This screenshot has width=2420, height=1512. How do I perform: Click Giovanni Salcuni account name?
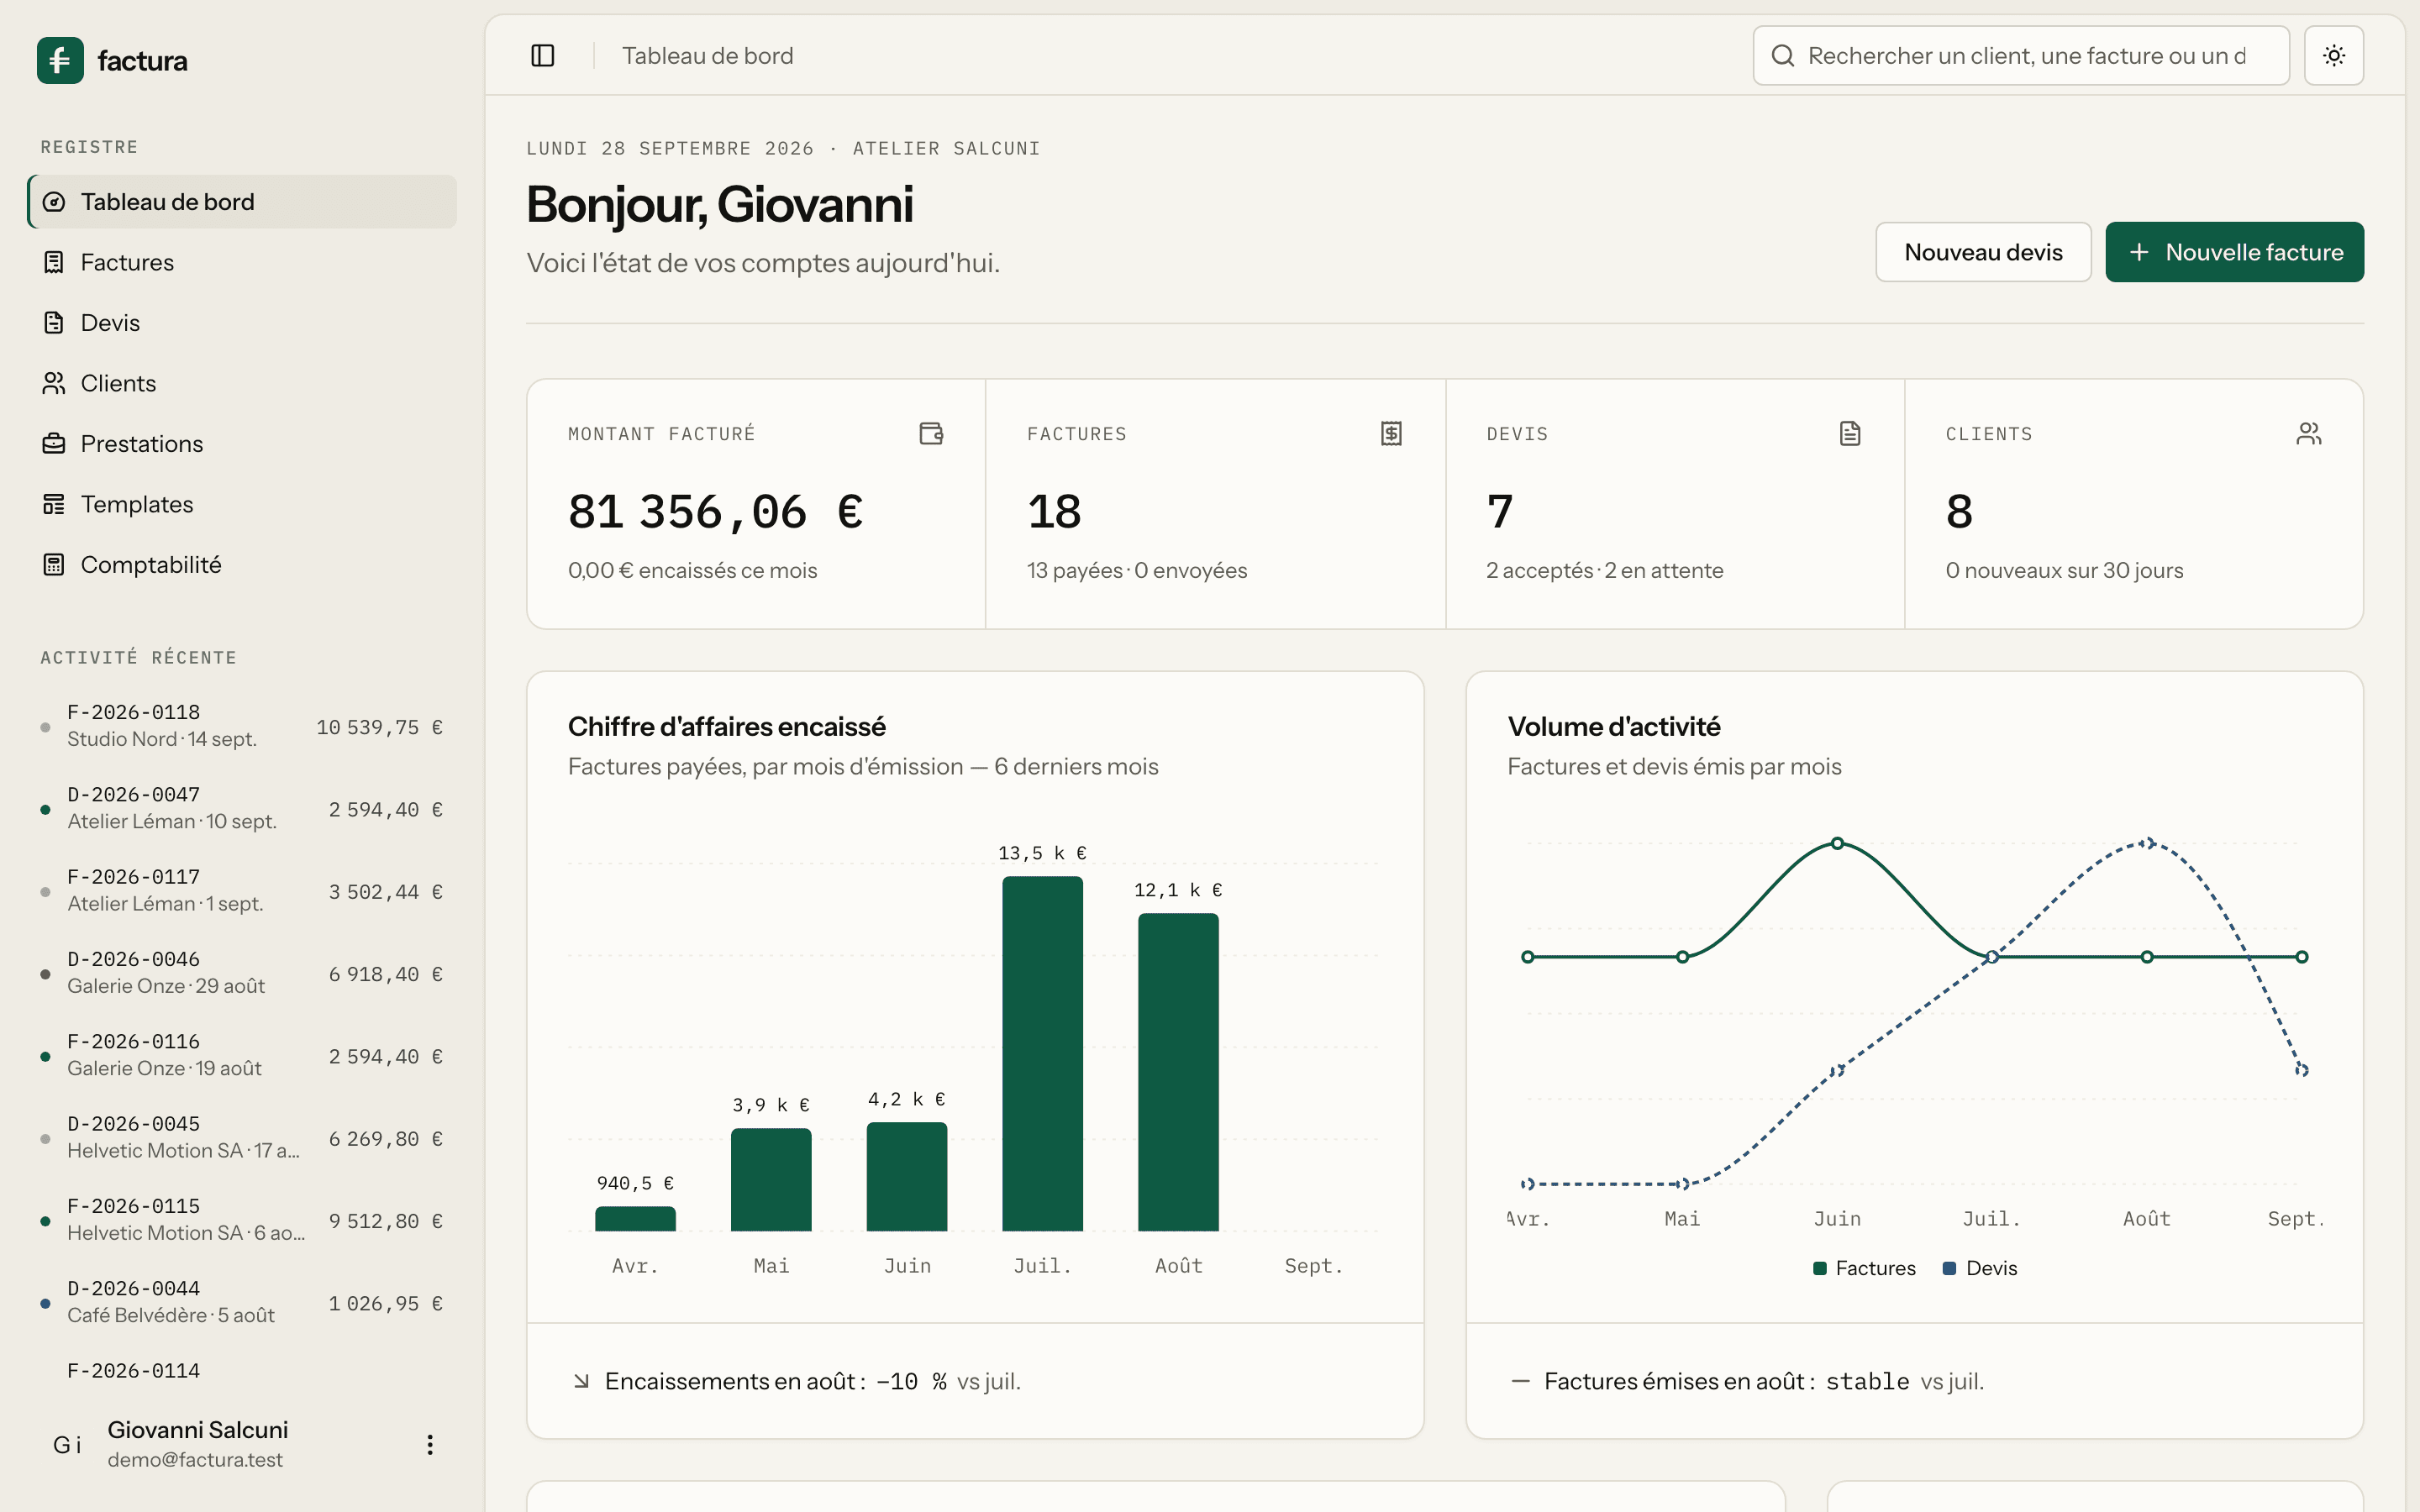pos(198,1430)
